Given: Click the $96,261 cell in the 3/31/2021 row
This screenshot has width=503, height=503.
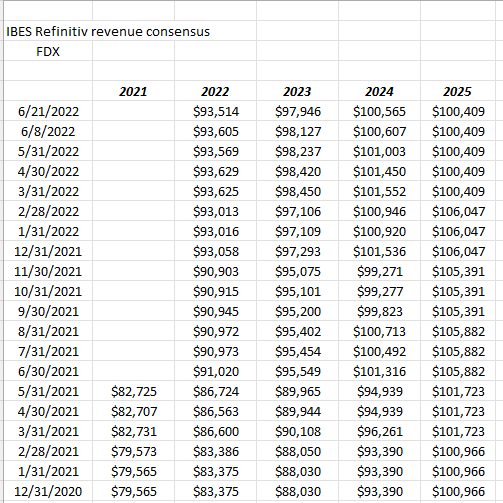Looking at the screenshot, I should pyautogui.click(x=380, y=431).
